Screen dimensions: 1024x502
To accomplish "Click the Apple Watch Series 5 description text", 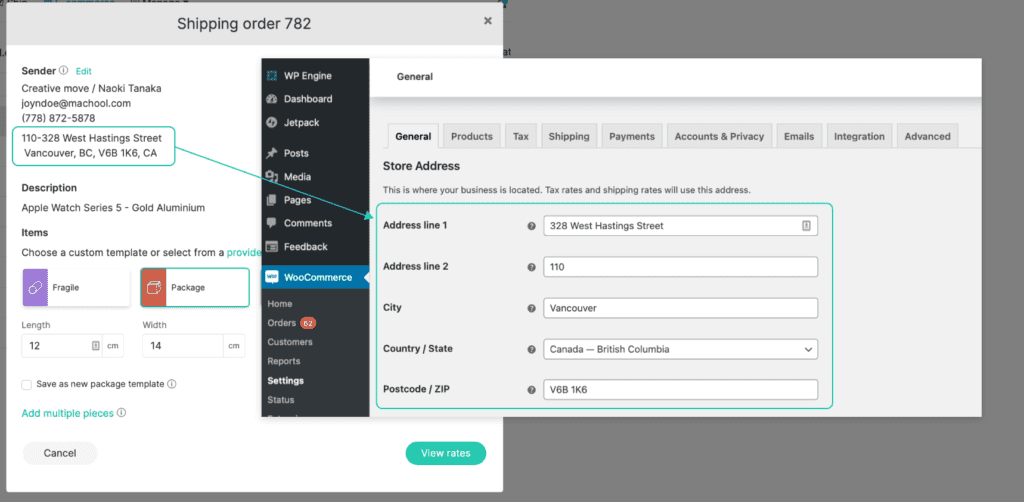I will (x=113, y=208).
